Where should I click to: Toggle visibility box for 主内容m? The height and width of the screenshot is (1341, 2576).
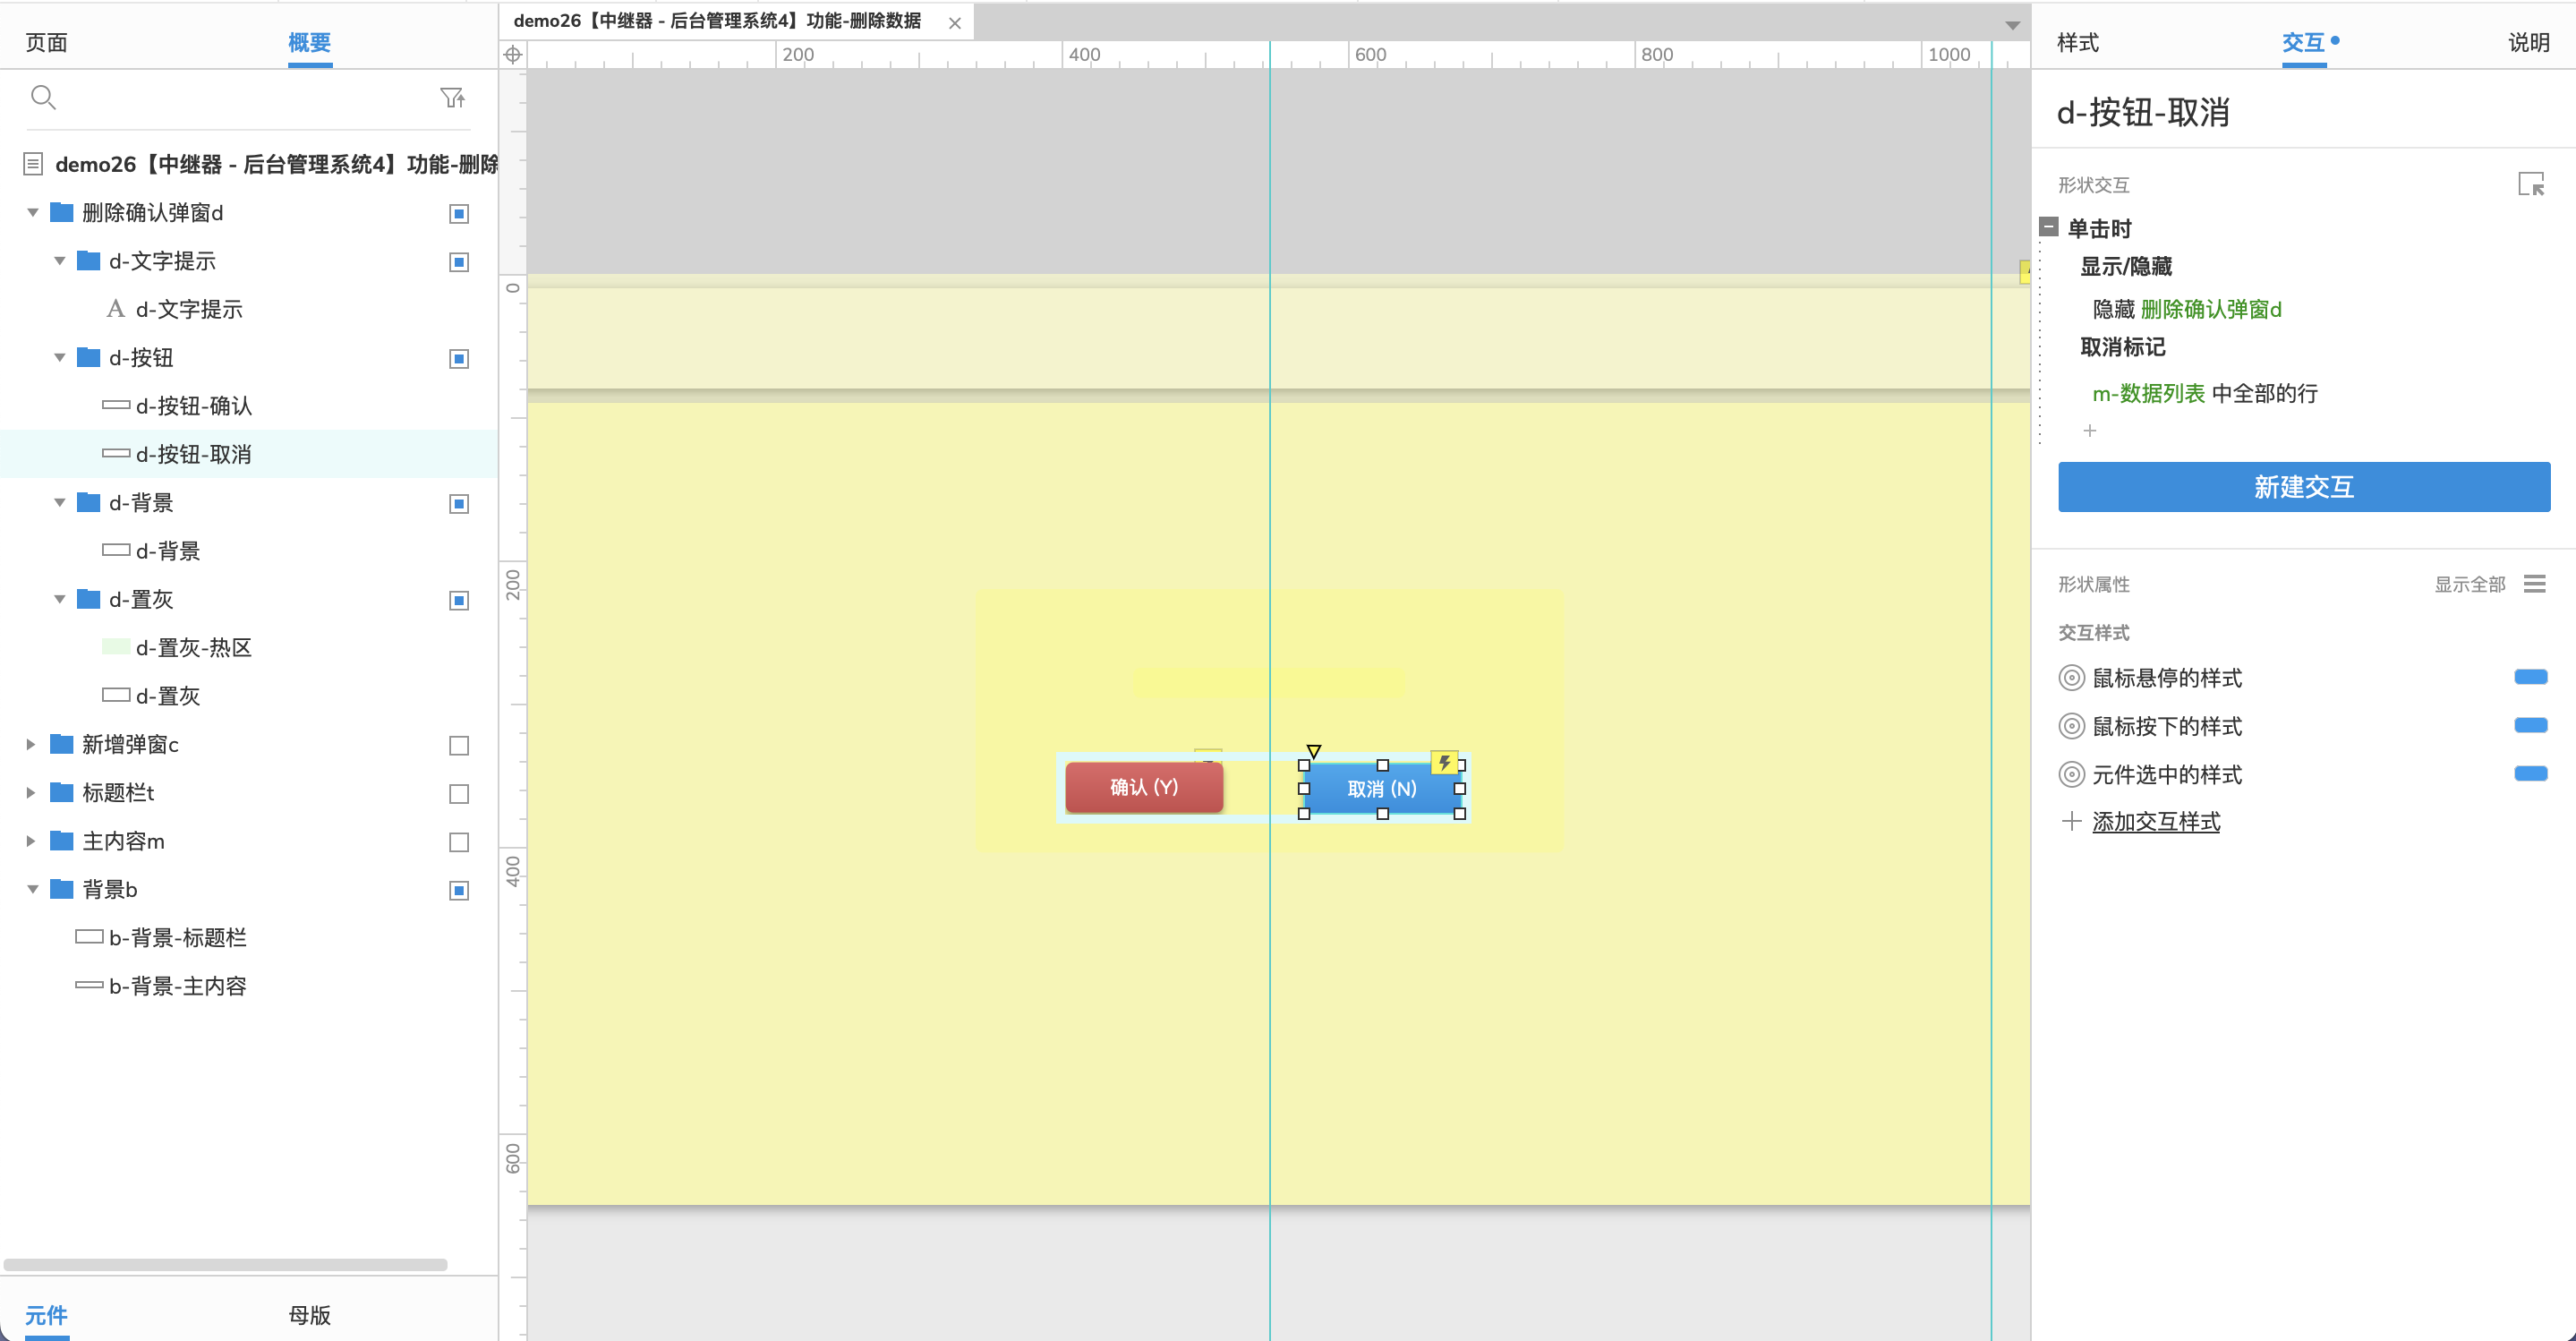(x=459, y=842)
